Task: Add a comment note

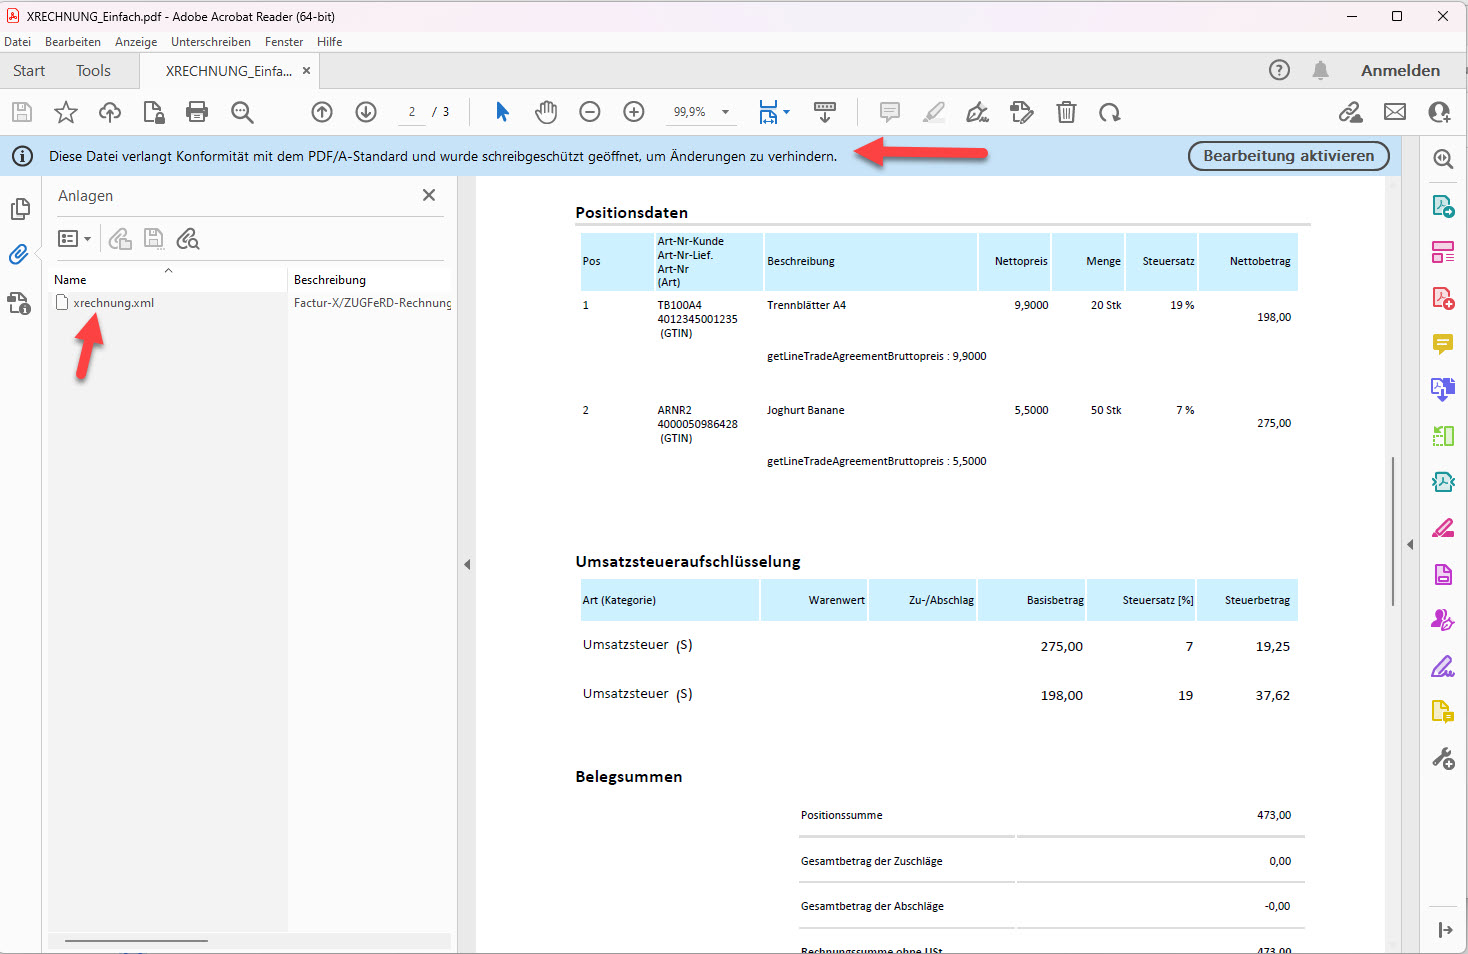Action: [x=890, y=112]
